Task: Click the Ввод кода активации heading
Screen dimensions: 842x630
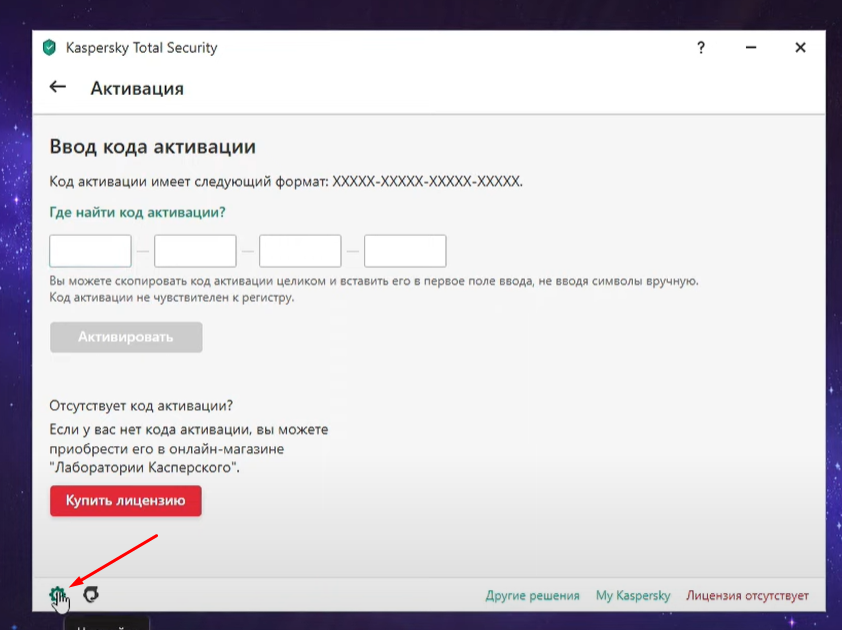Action: click(153, 147)
